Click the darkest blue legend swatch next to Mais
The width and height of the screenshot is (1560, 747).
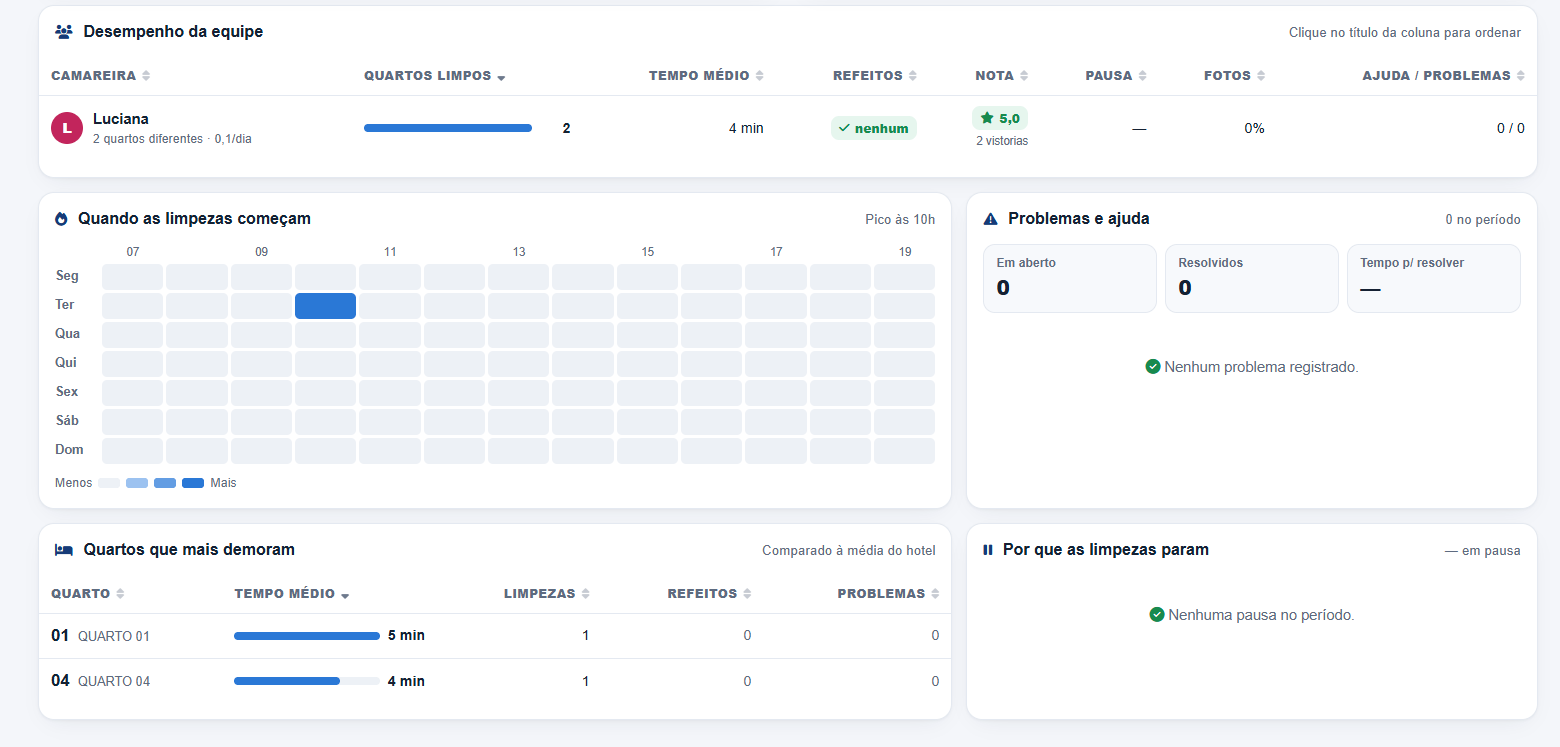coord(193,483)
